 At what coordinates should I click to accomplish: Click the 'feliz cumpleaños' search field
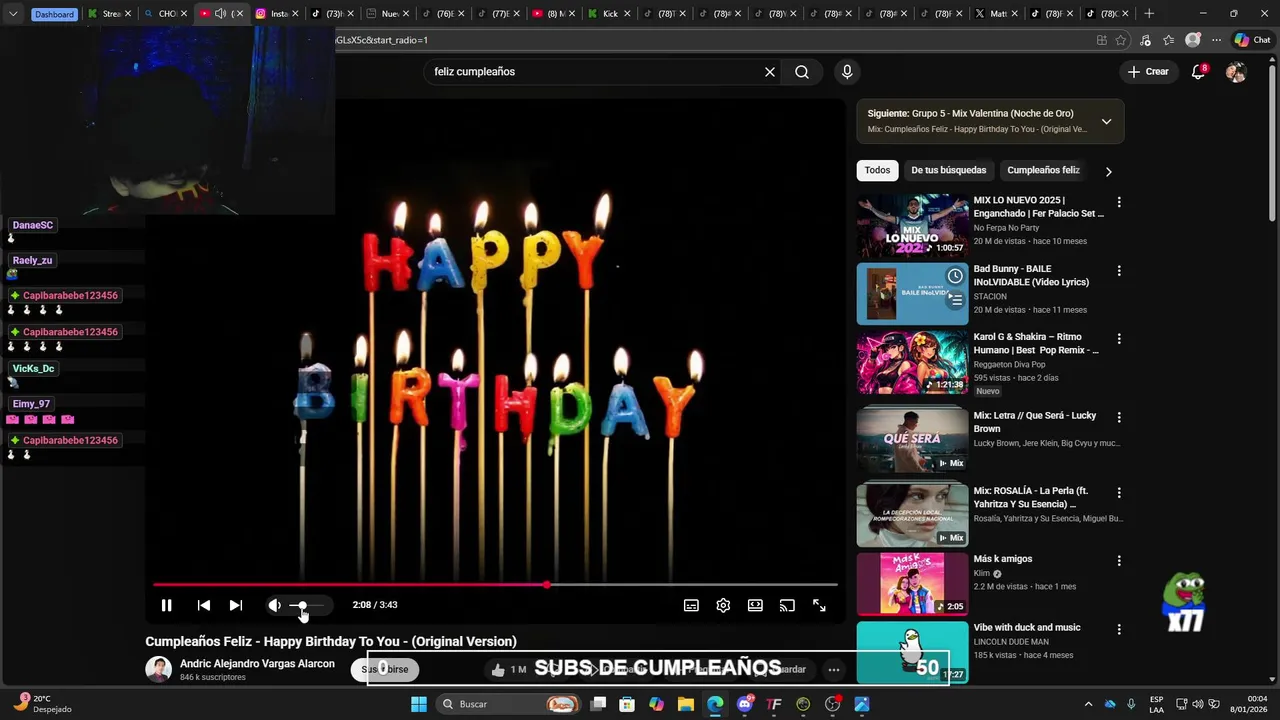[595, 72]
